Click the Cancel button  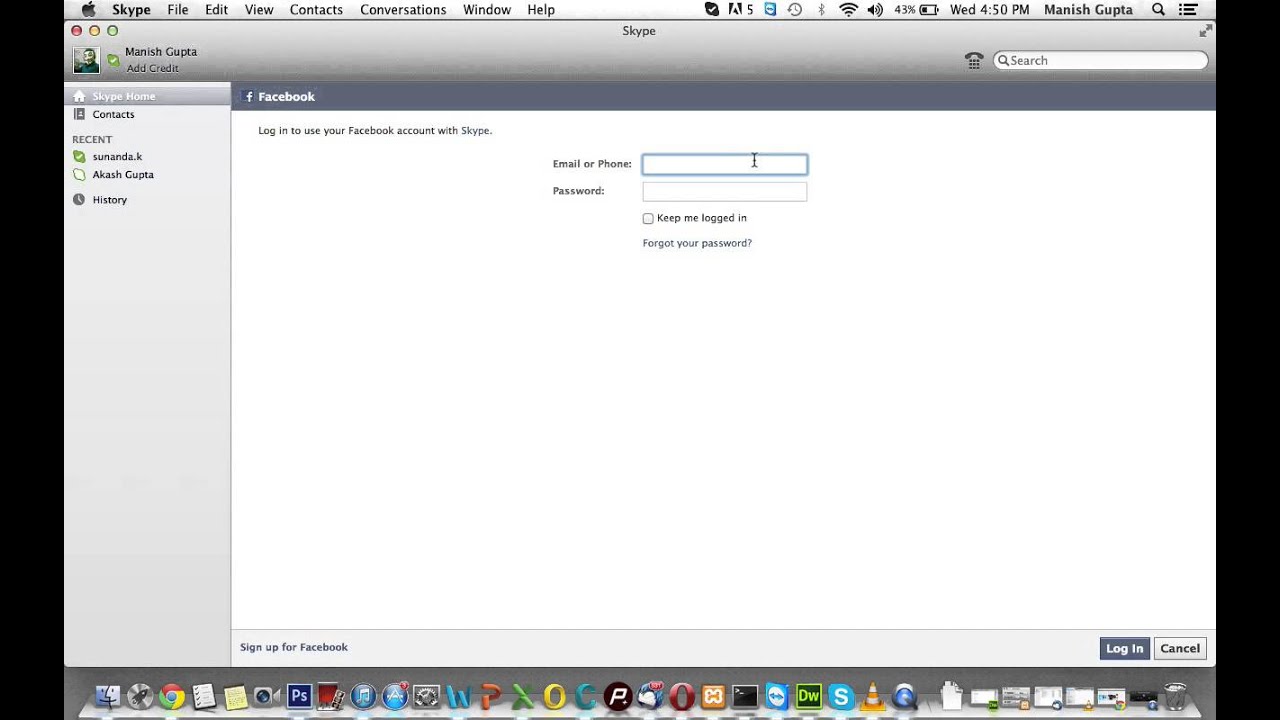click(x=1180, y=648)
